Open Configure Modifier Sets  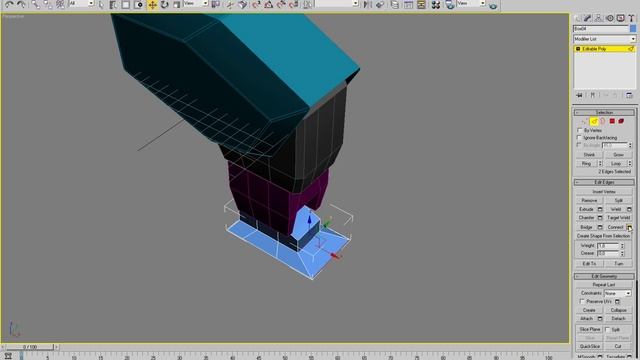(629, 95)
